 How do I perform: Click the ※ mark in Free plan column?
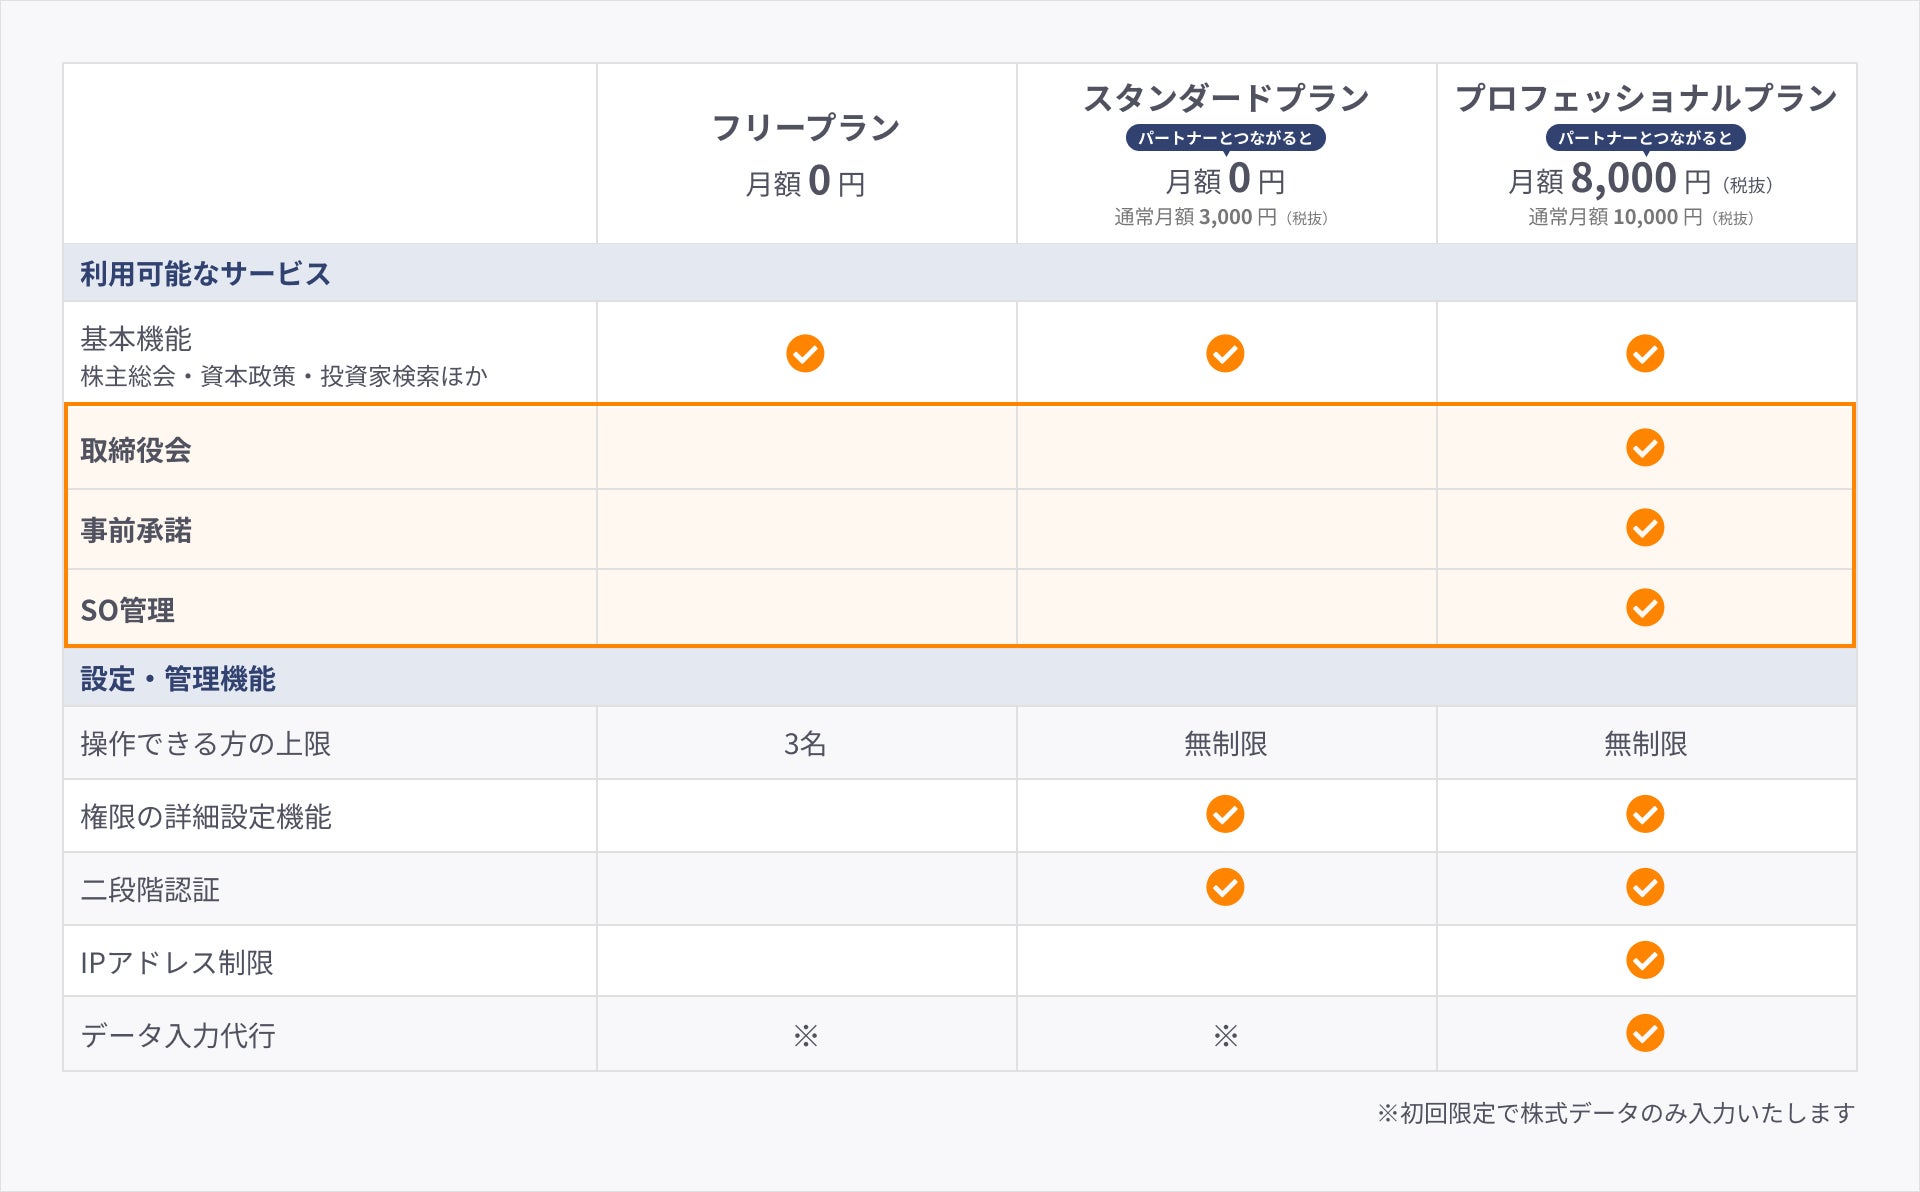(806, 1036)
